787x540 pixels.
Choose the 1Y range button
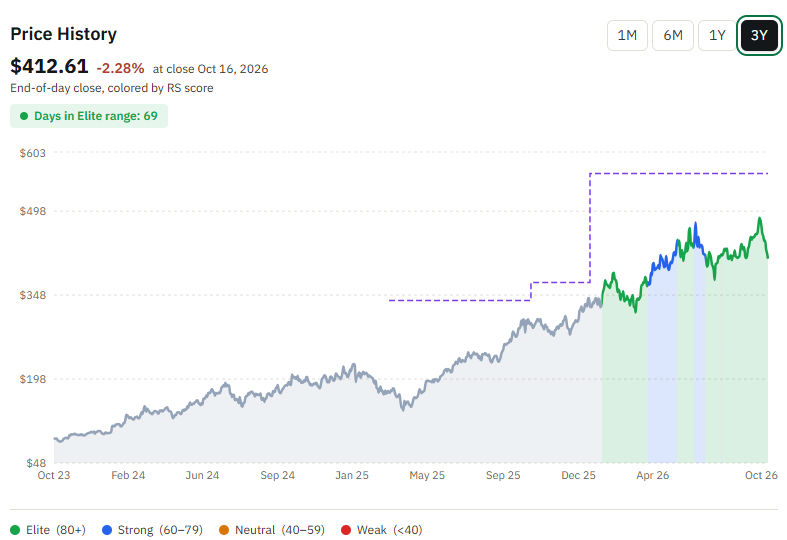(x=717, y=35)
